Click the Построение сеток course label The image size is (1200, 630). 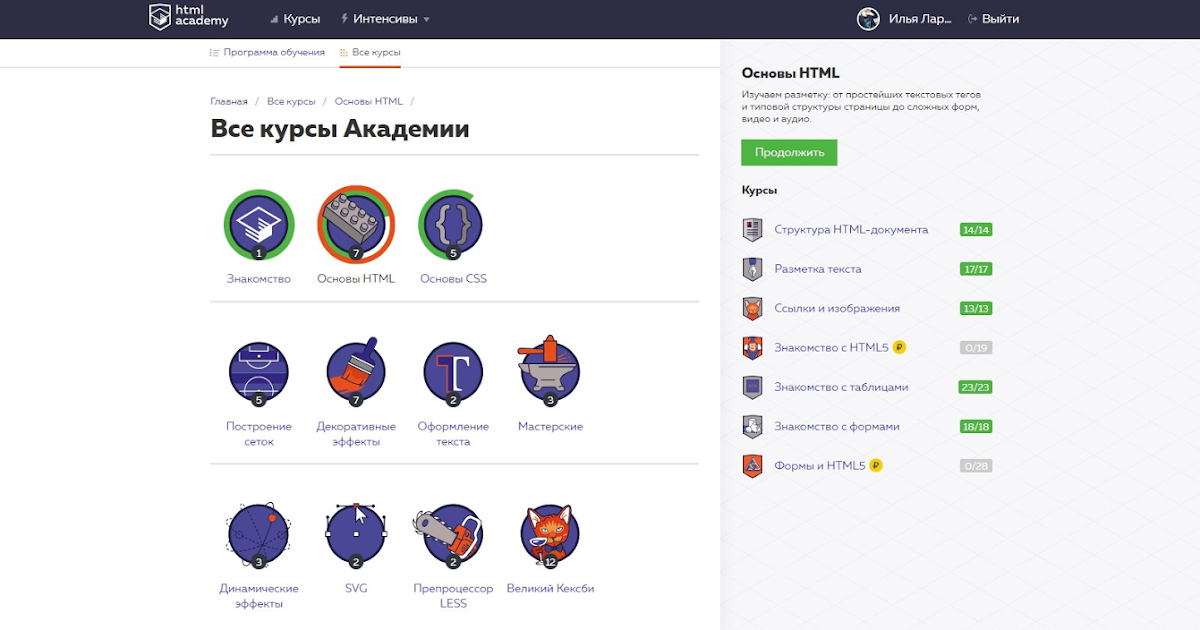click(x=258, y=433)
